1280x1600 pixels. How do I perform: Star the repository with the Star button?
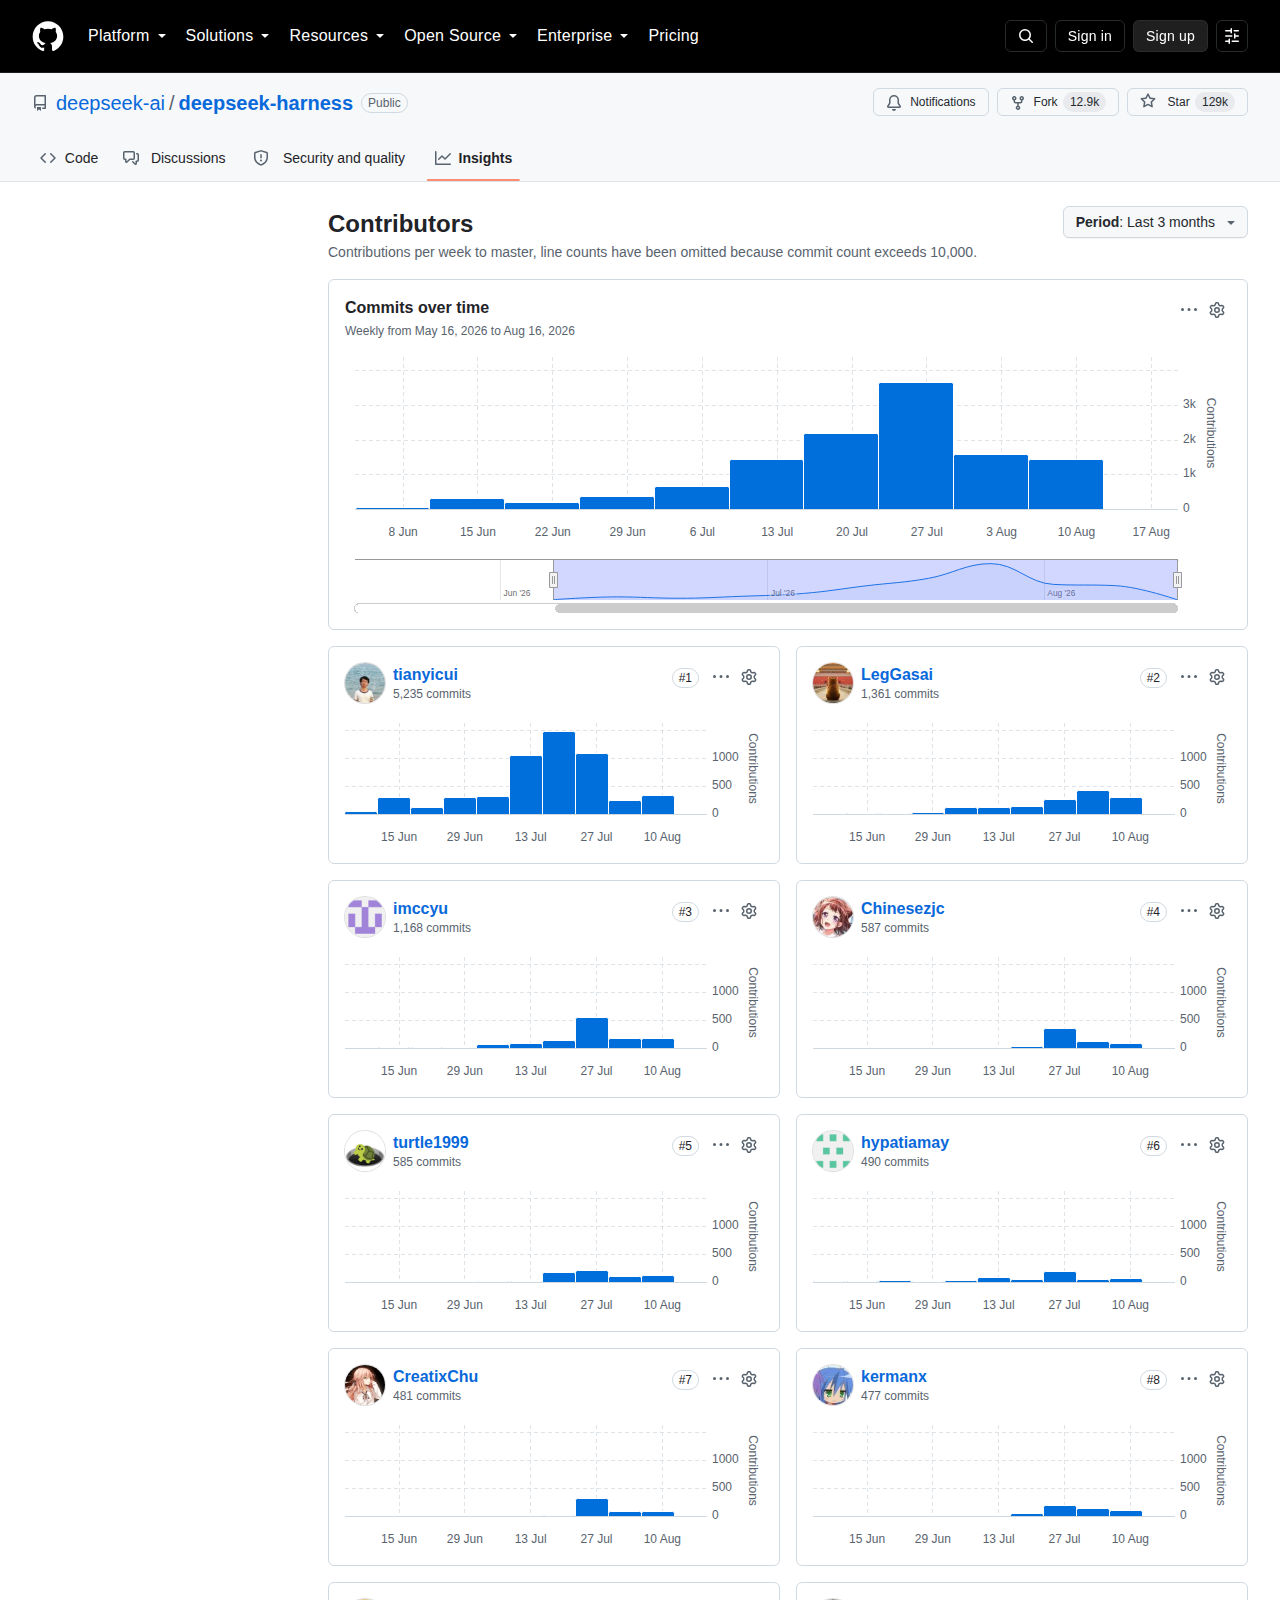[x=1187, y=102]
